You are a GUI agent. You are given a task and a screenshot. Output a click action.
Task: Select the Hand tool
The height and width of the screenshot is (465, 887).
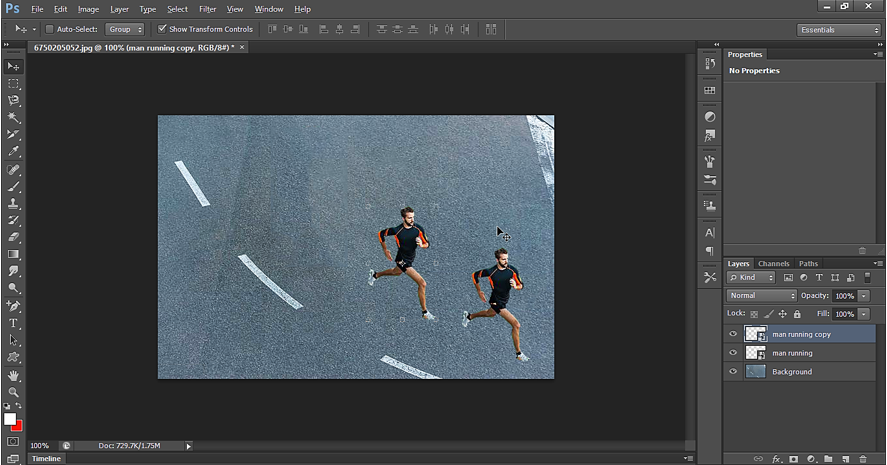pos(13,375)
